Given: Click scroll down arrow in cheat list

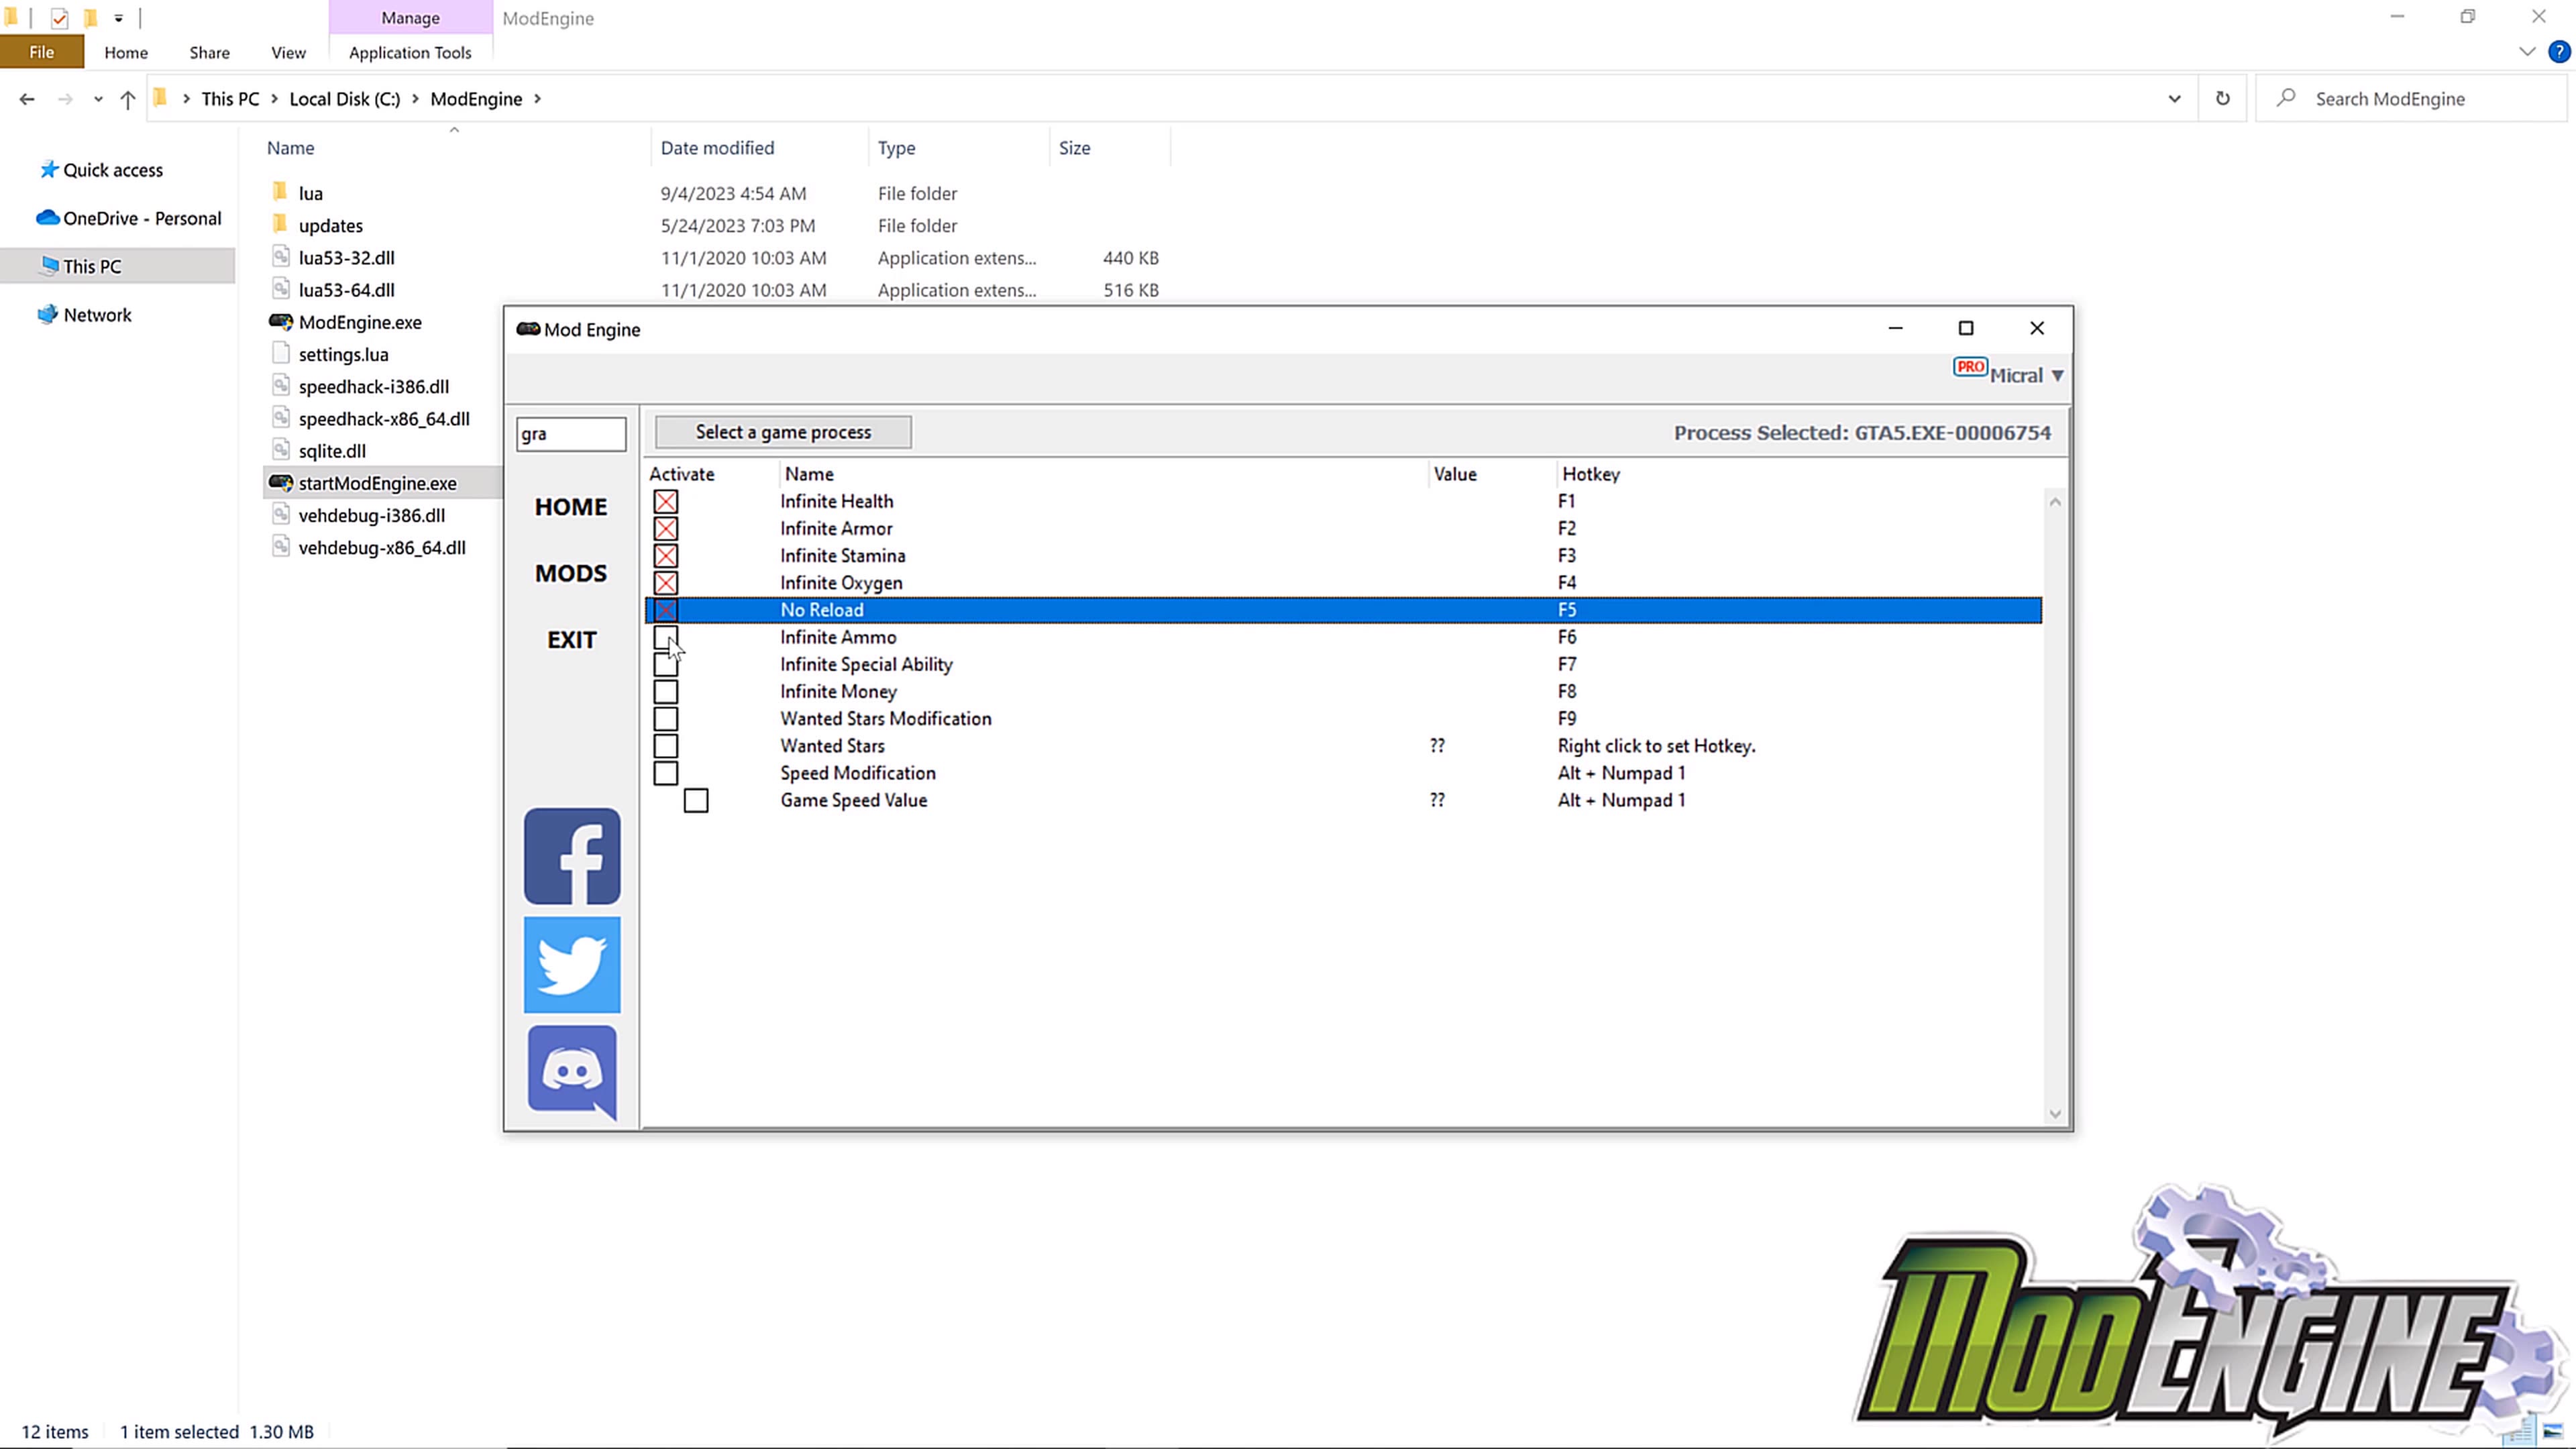Looking at the screenshot, I should click(x=2055, y=1114).
